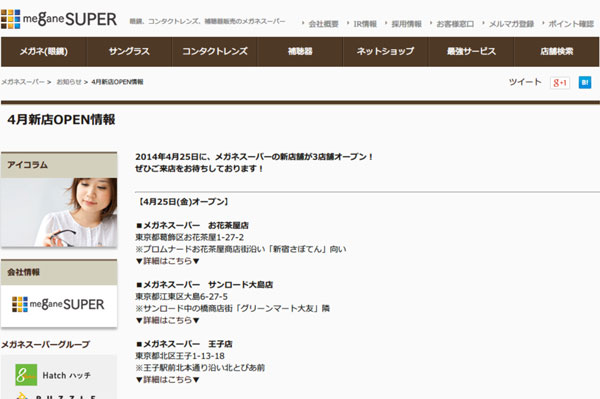This screenshot has width=600, height=399.
Task: Expand 詳細はこちら for サンロード大島店
Action: tap(168, 321)
